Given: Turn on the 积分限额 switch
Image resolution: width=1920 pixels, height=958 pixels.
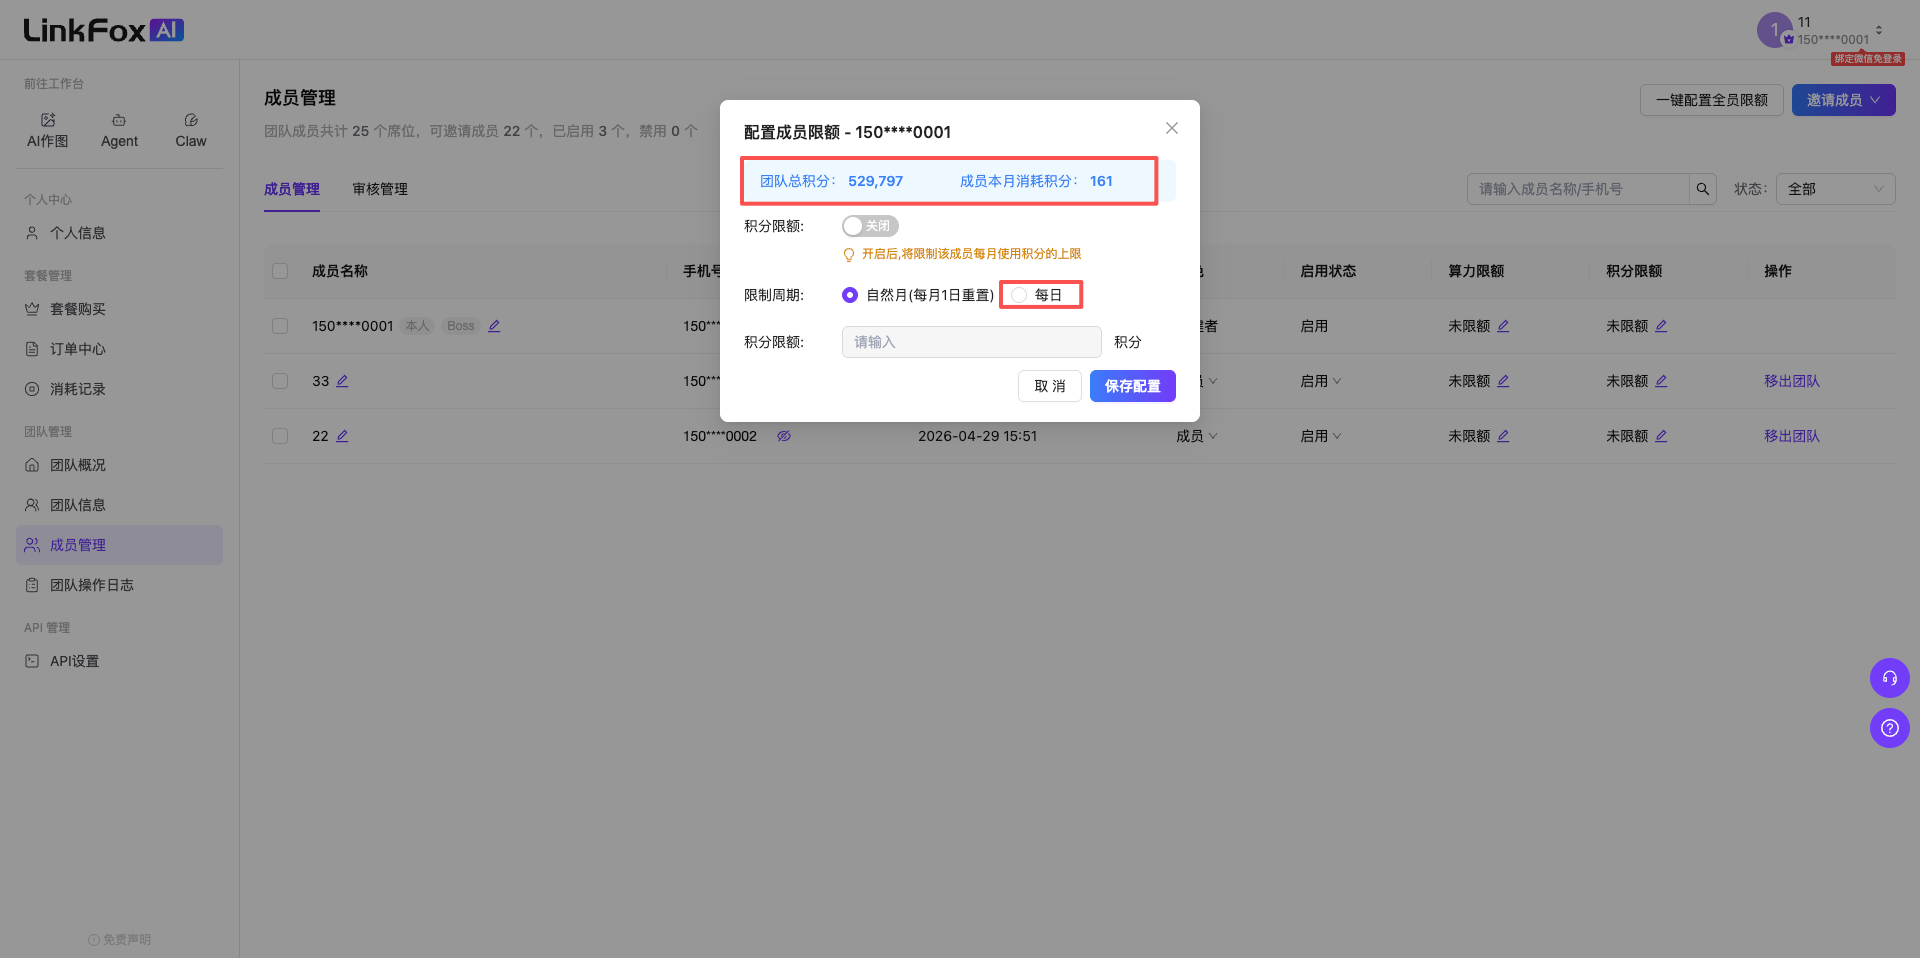Looking at the screenshot, I should (870, 226).
